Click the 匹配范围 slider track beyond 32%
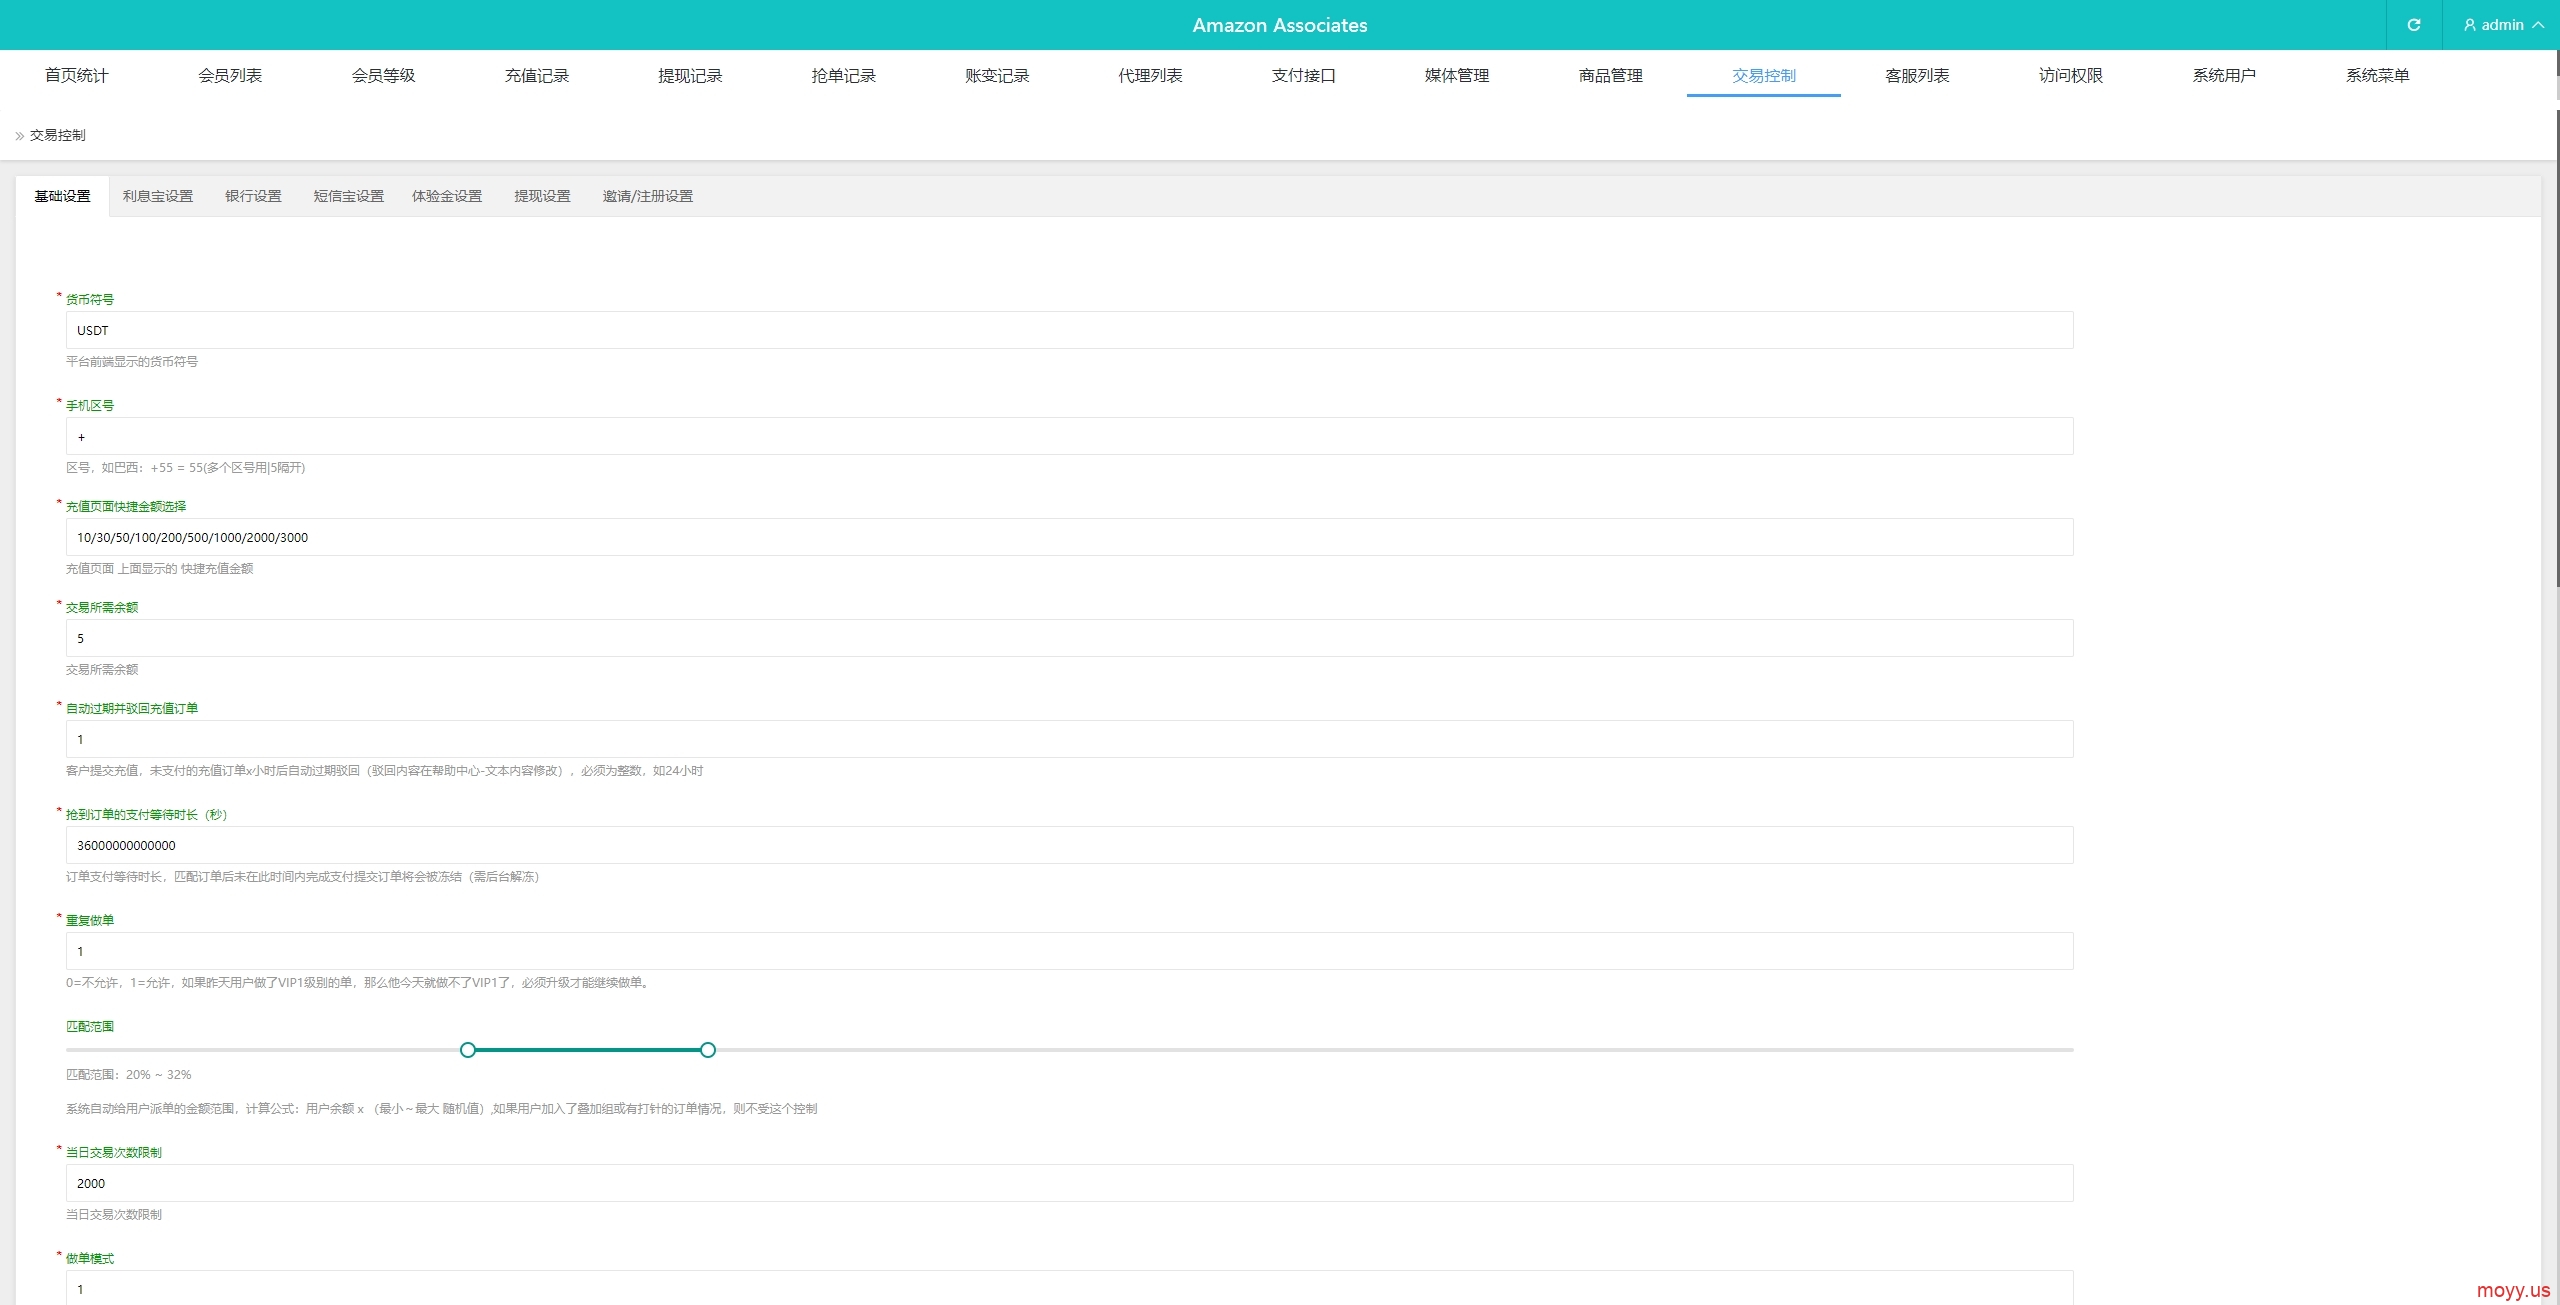 pyautogui.click(x=1394, y=1050)
